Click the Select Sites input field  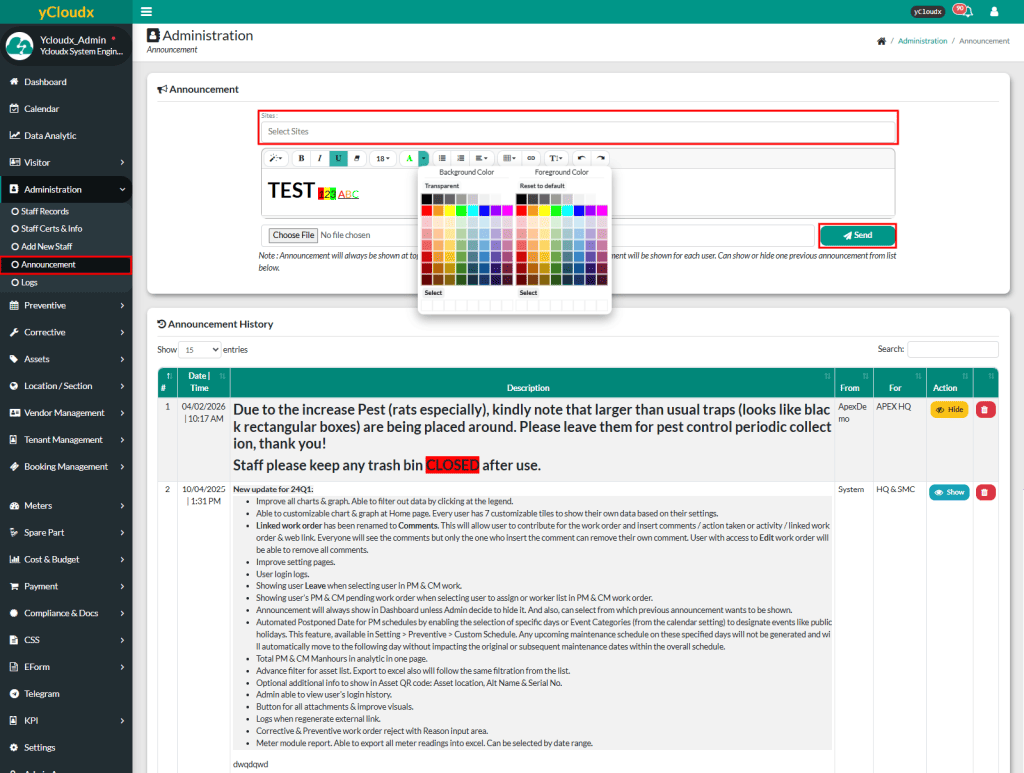point(578,131)
